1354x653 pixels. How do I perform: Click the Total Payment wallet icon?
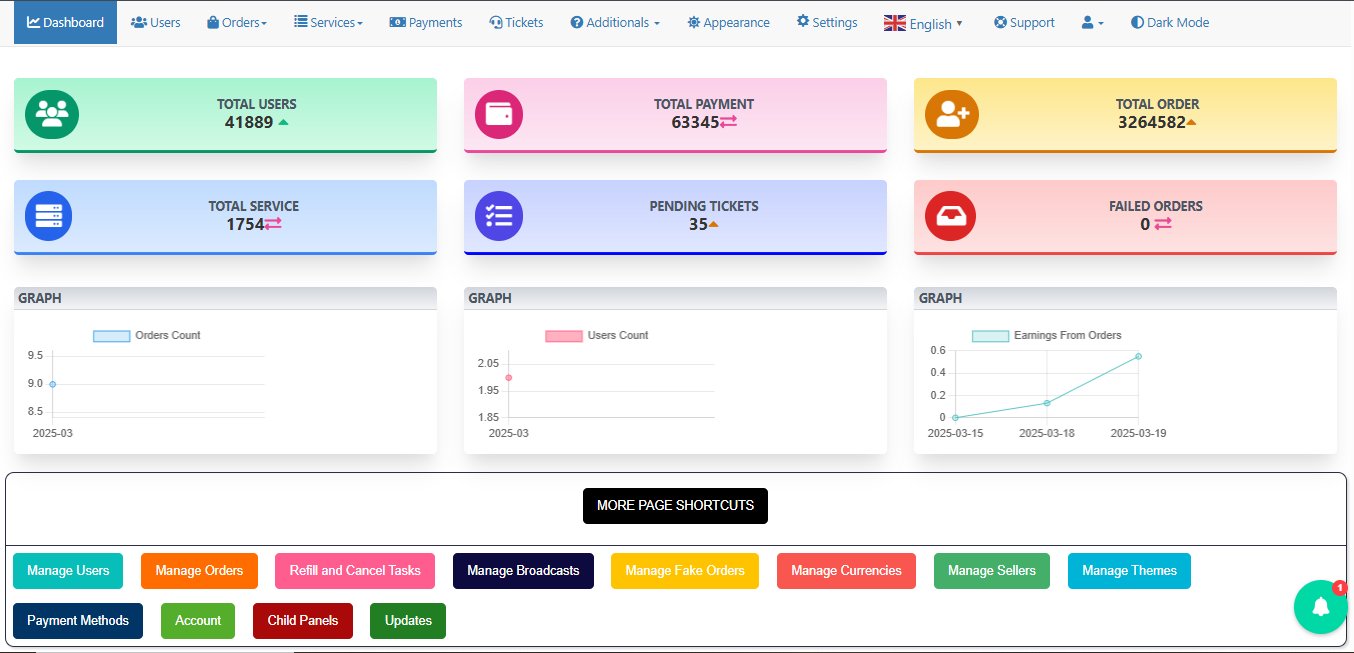498,114
